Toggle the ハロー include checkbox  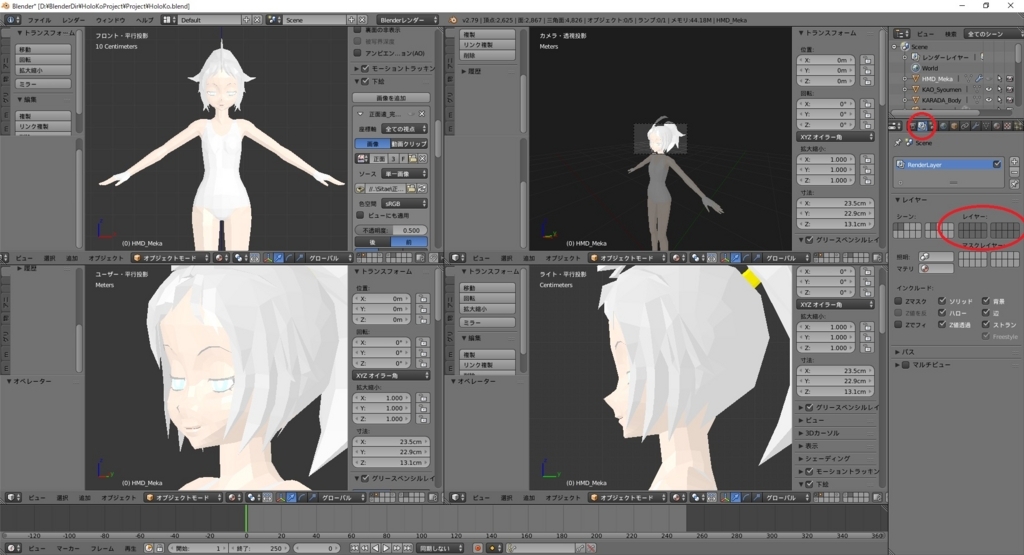pos(942,313)
